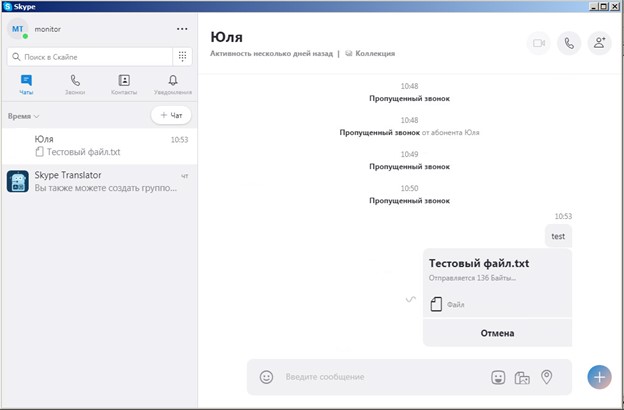This screenshot has width=624, height=410.
Task: Start an audio call with Юля
Action: click(x=569, y=43)
